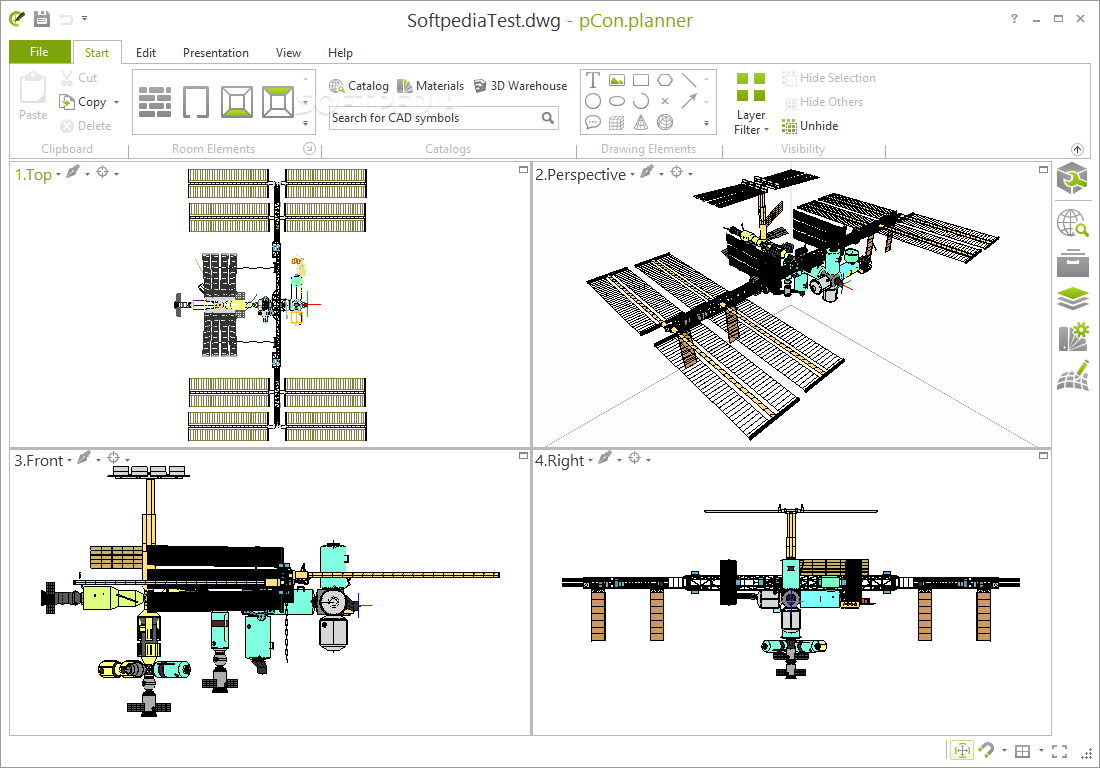Open the object tools cube sidebar icon
The height and width of the screenshot is (768, 1100).
point(1073,178)
